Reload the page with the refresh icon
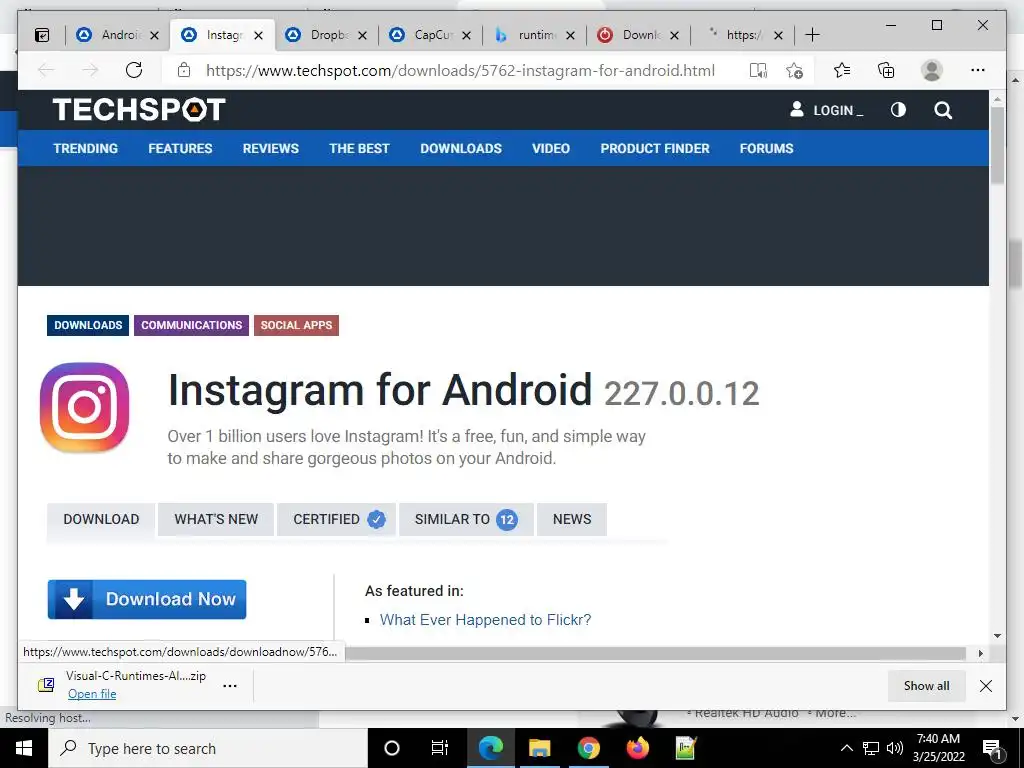 click(134, 71)
